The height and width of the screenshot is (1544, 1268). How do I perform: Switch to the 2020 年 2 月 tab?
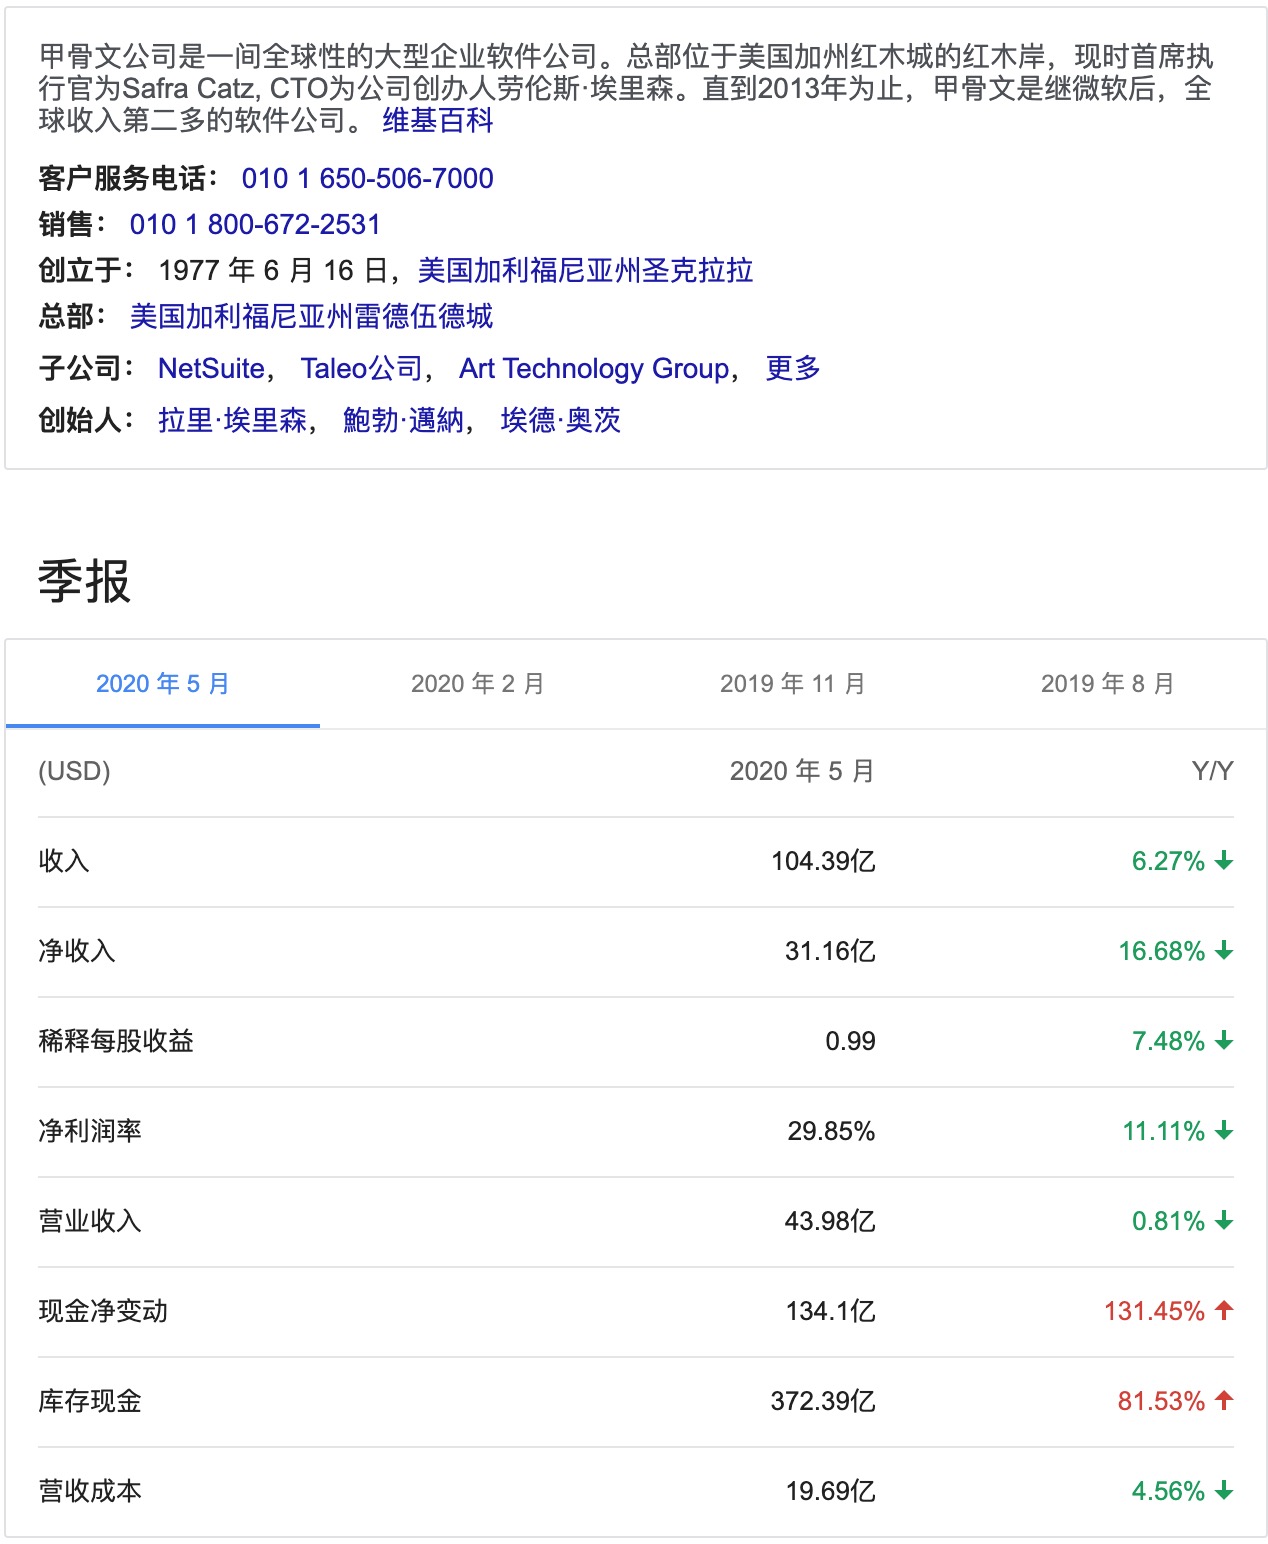(478, 684)
